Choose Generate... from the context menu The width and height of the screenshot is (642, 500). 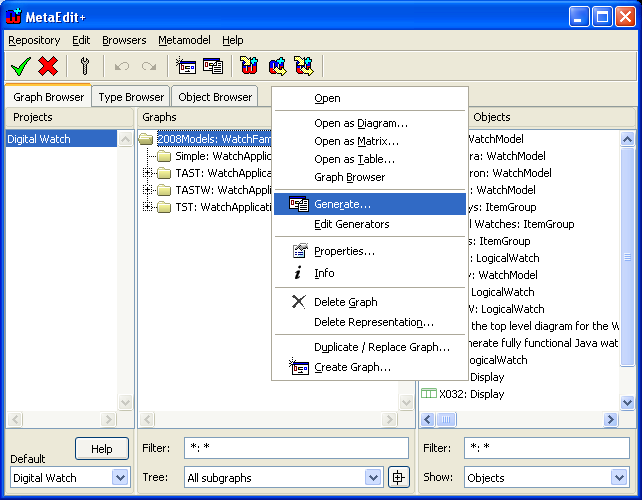pos(342,204)
